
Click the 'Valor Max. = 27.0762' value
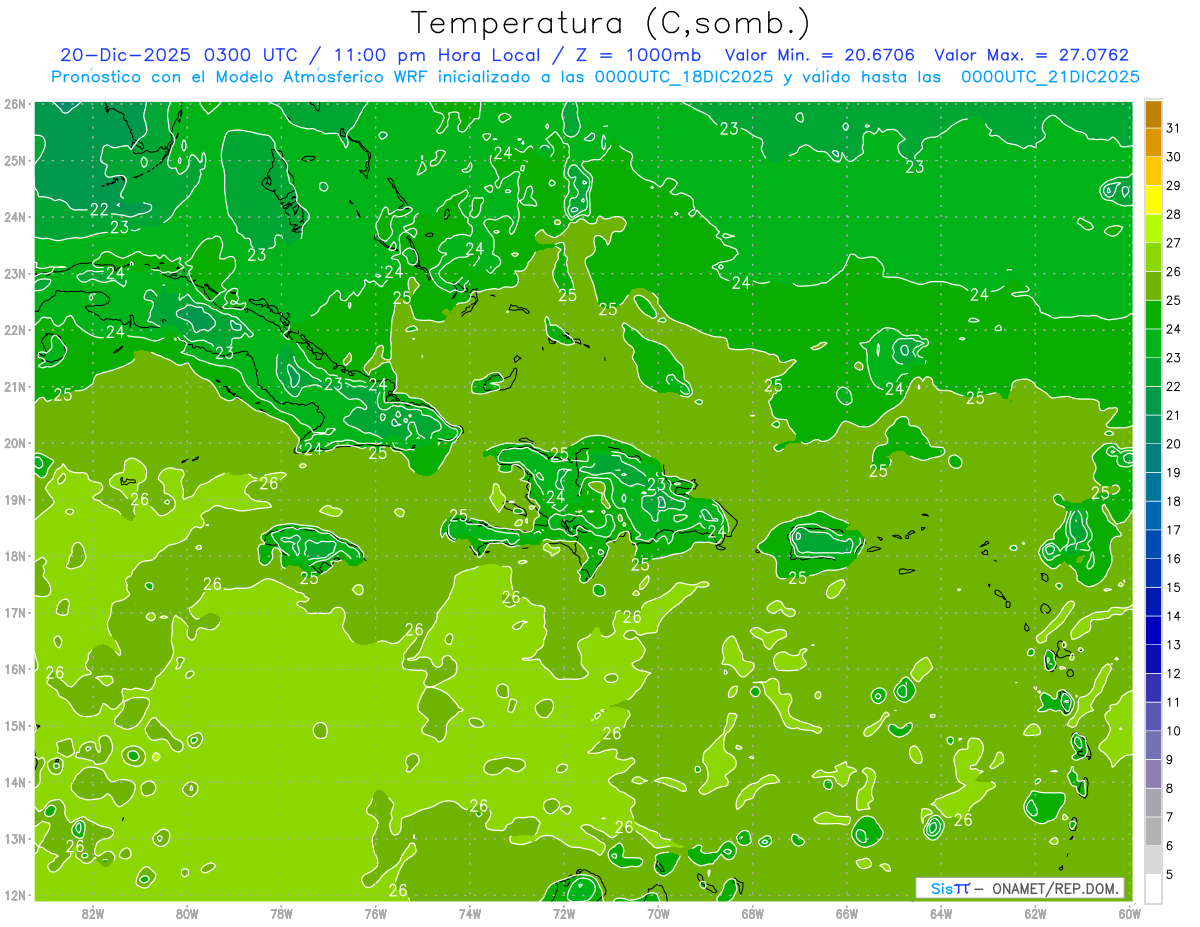coord(1031,55)
